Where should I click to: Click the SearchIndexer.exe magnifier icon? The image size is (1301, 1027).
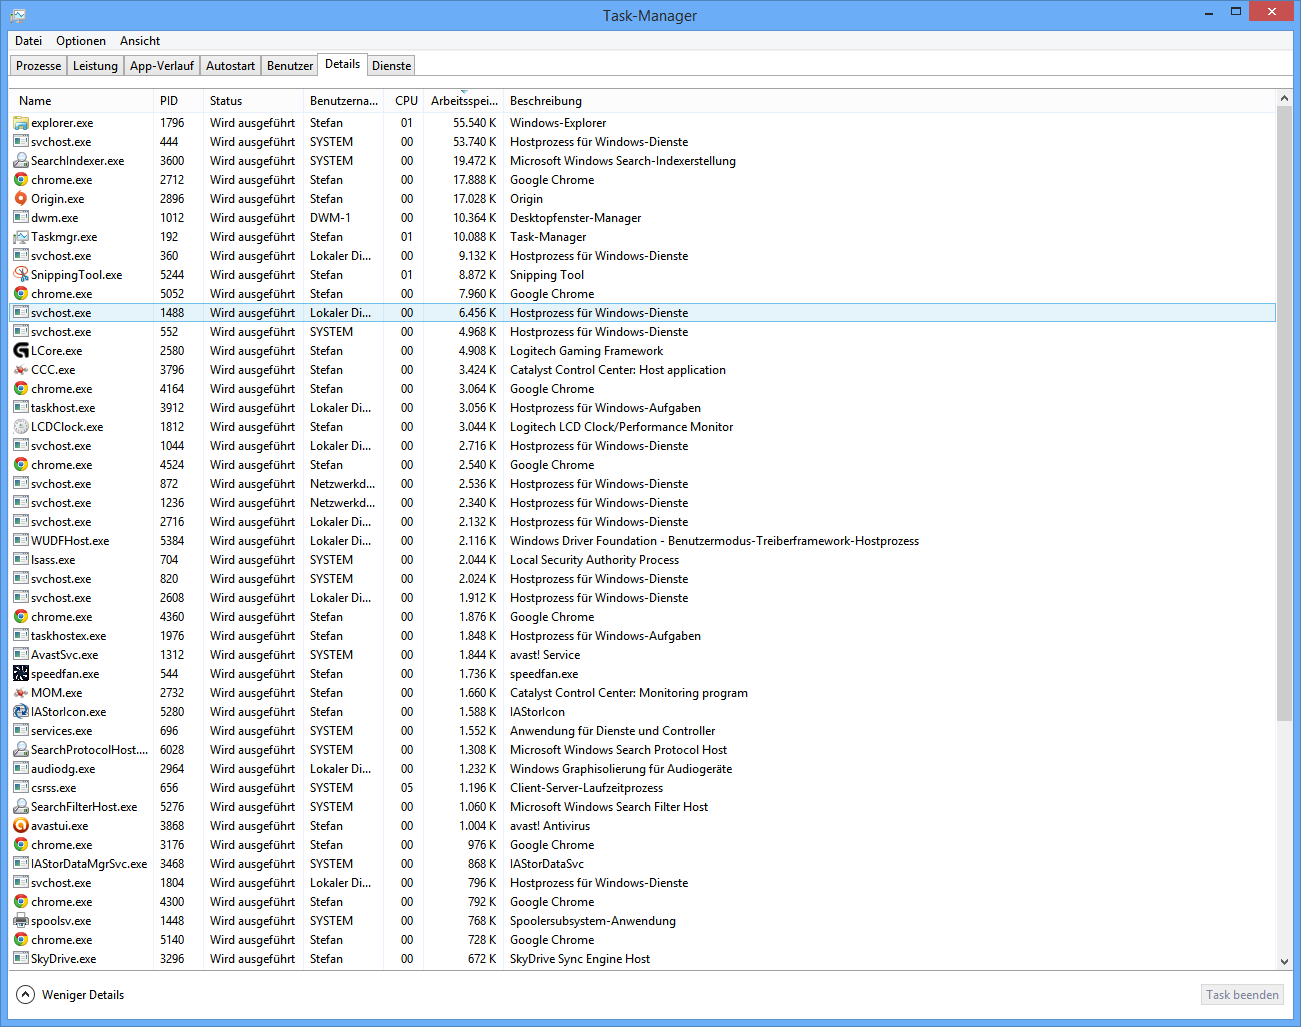21,161
